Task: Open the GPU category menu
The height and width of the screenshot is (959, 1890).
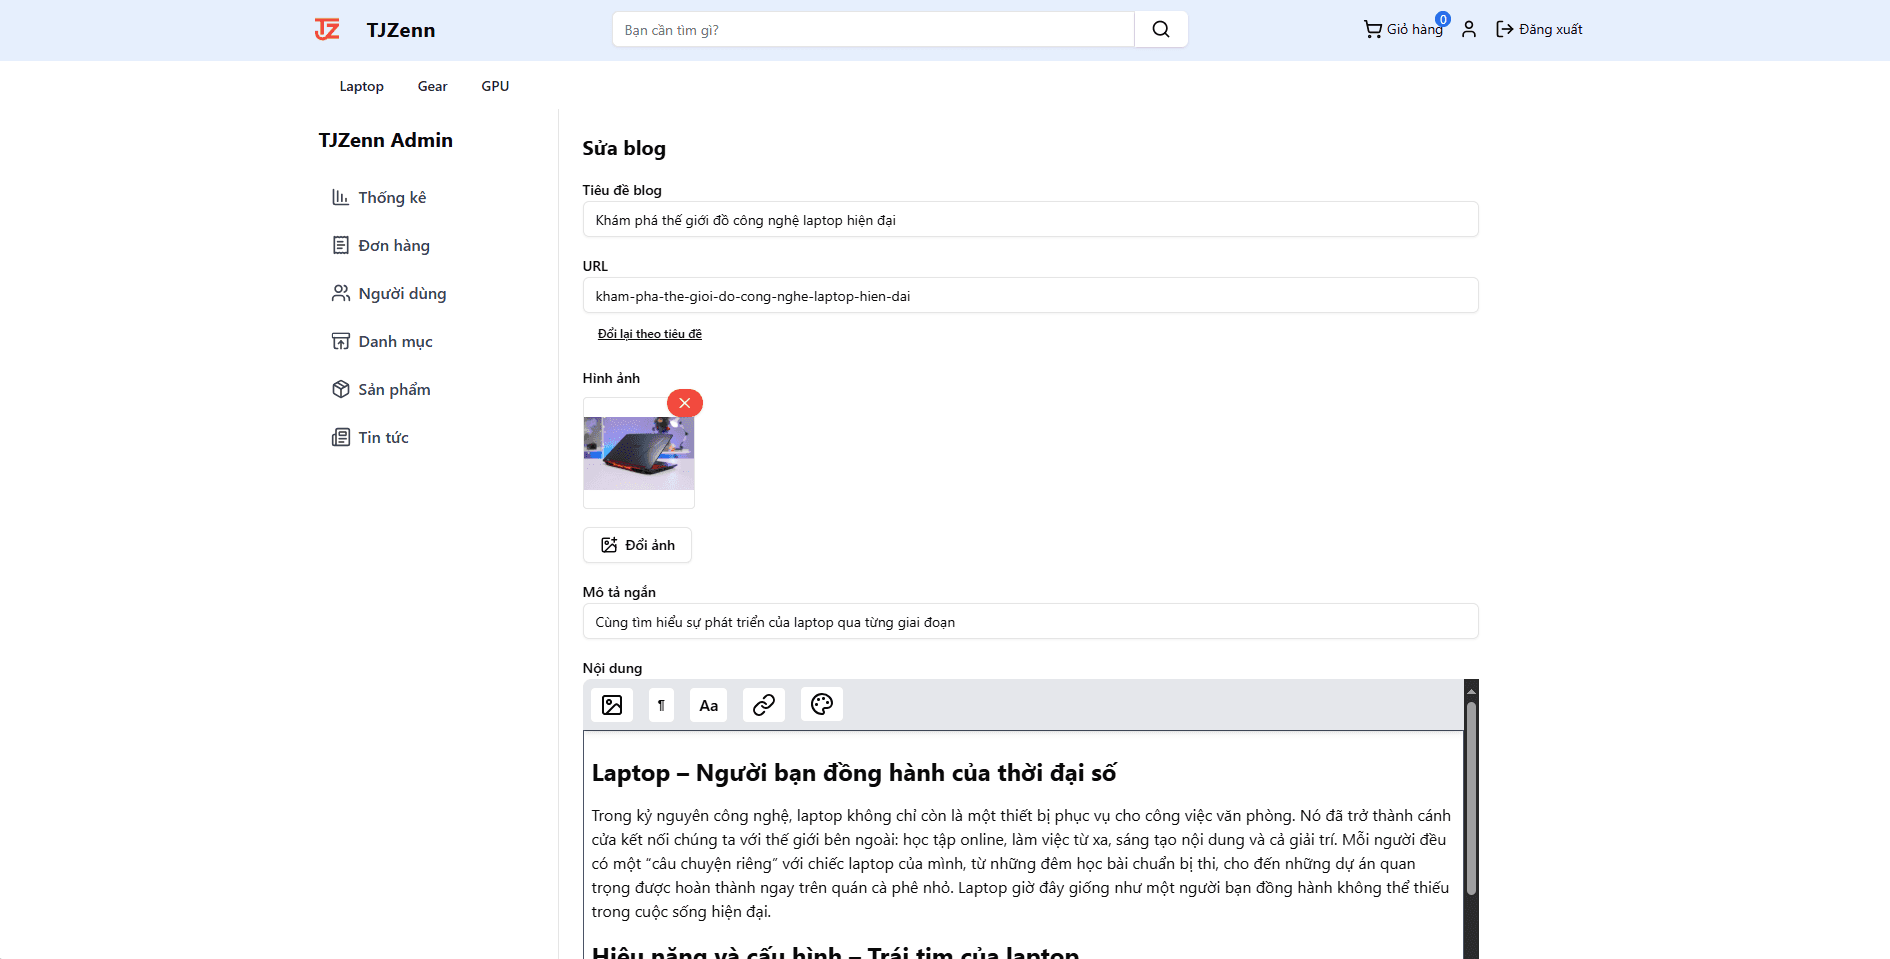Action: (x=495, y=86)
